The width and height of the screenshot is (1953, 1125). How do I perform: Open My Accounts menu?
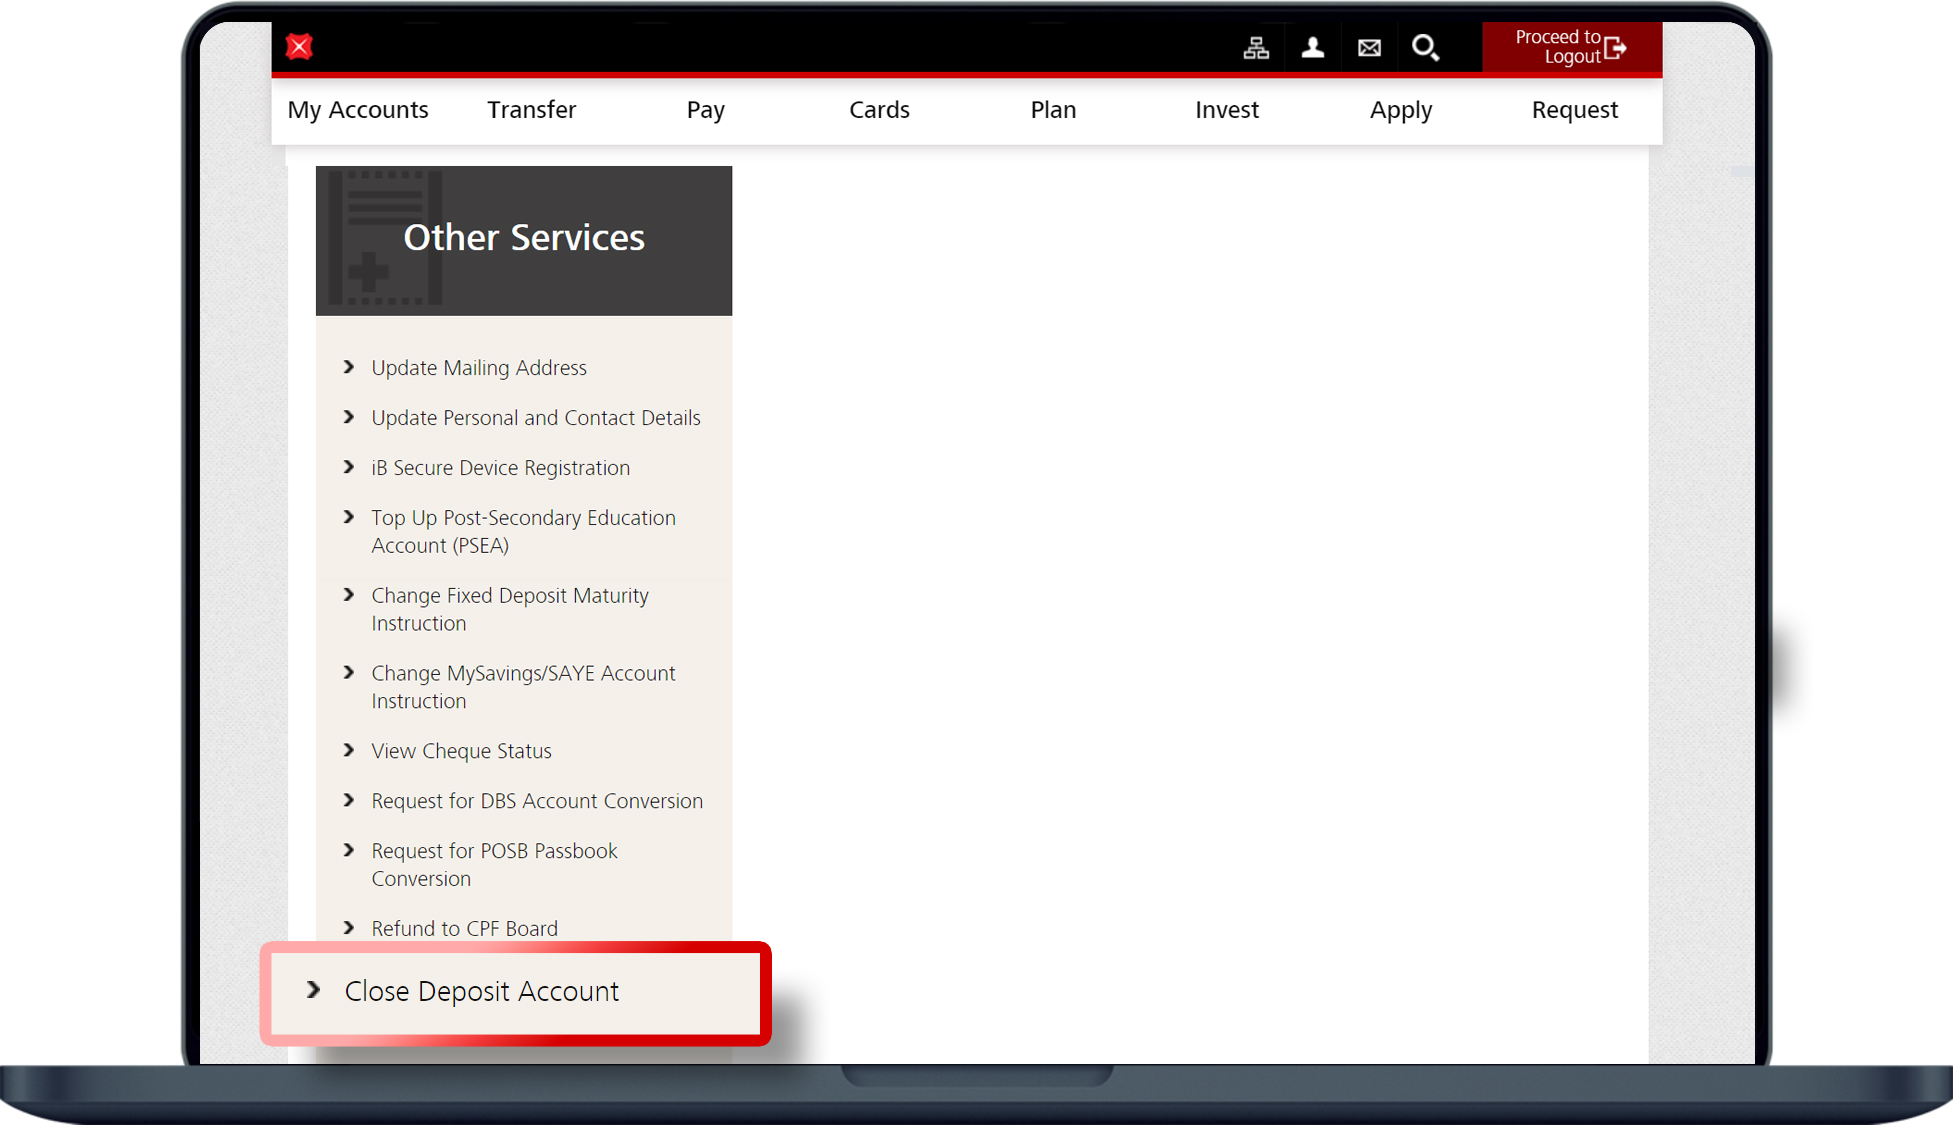[358, 110]
